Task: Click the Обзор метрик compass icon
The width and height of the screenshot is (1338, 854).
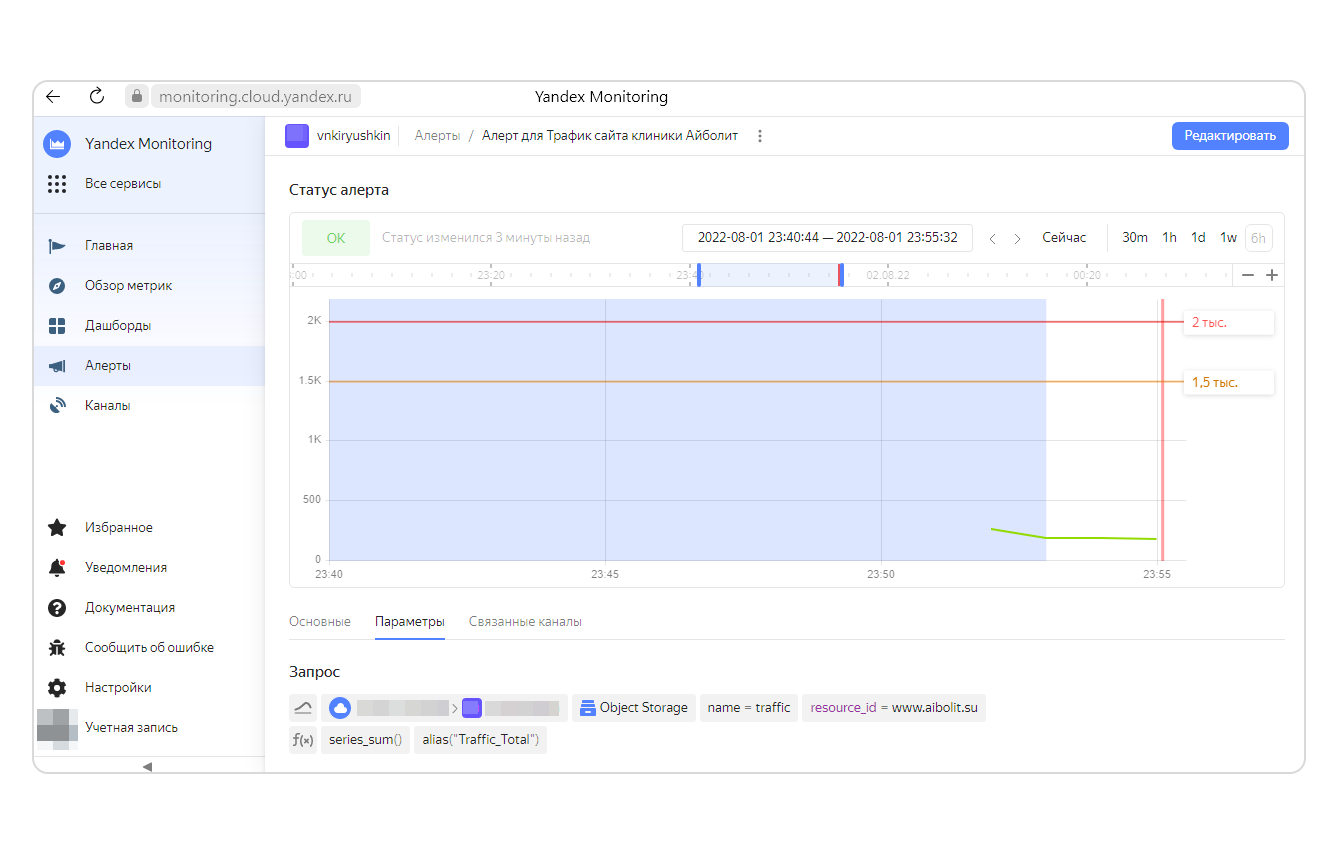Action: point(57,286)
